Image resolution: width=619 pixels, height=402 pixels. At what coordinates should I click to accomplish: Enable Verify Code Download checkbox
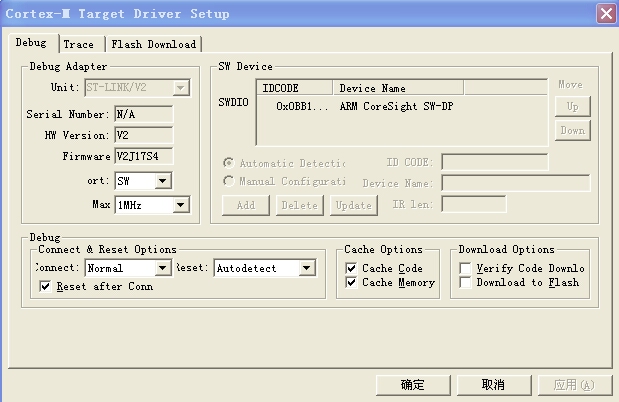point(465,268)
